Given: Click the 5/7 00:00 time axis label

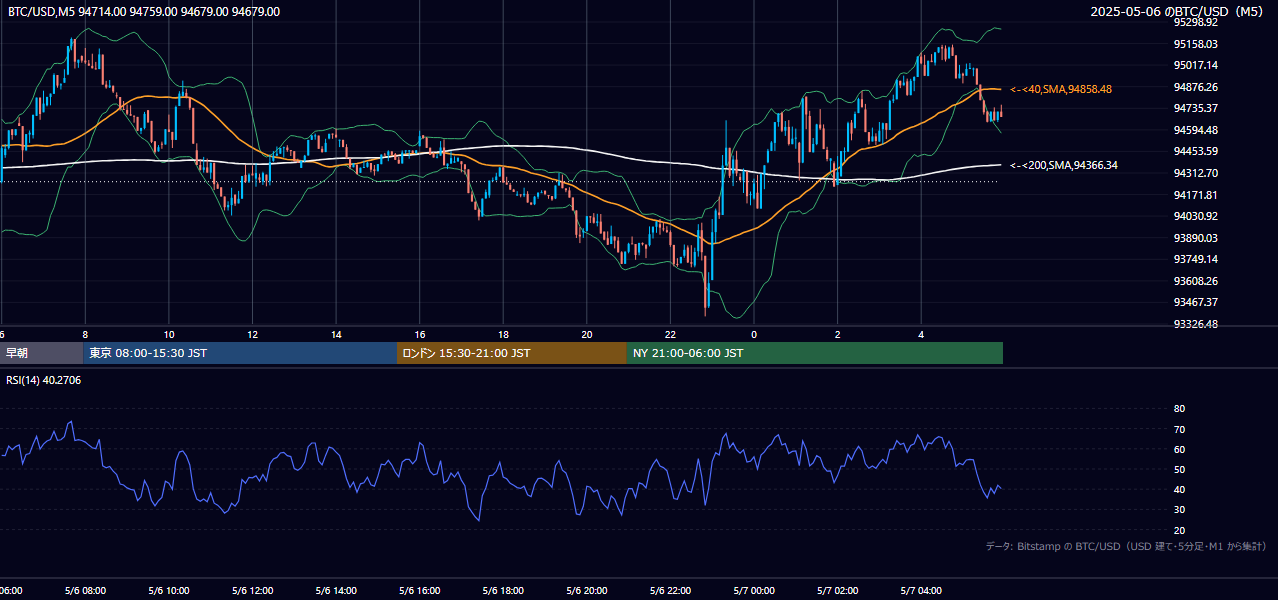Looking at the screenshot, I should tap(754, 591).
